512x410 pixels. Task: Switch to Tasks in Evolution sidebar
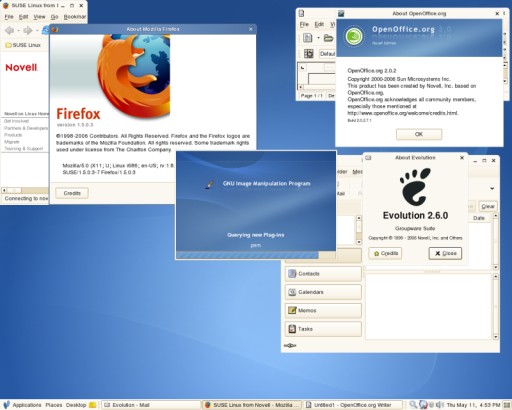pyautogui.click(x=323, y=329)
